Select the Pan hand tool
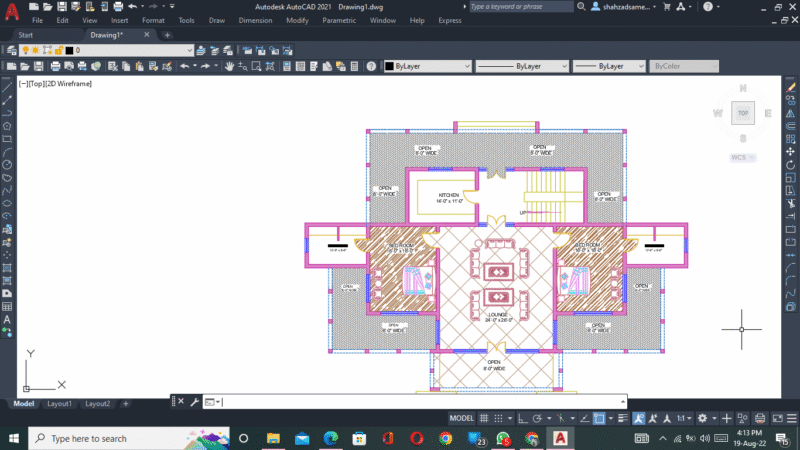This screenshot has height=450, width=800. click(x=229, y=66)
